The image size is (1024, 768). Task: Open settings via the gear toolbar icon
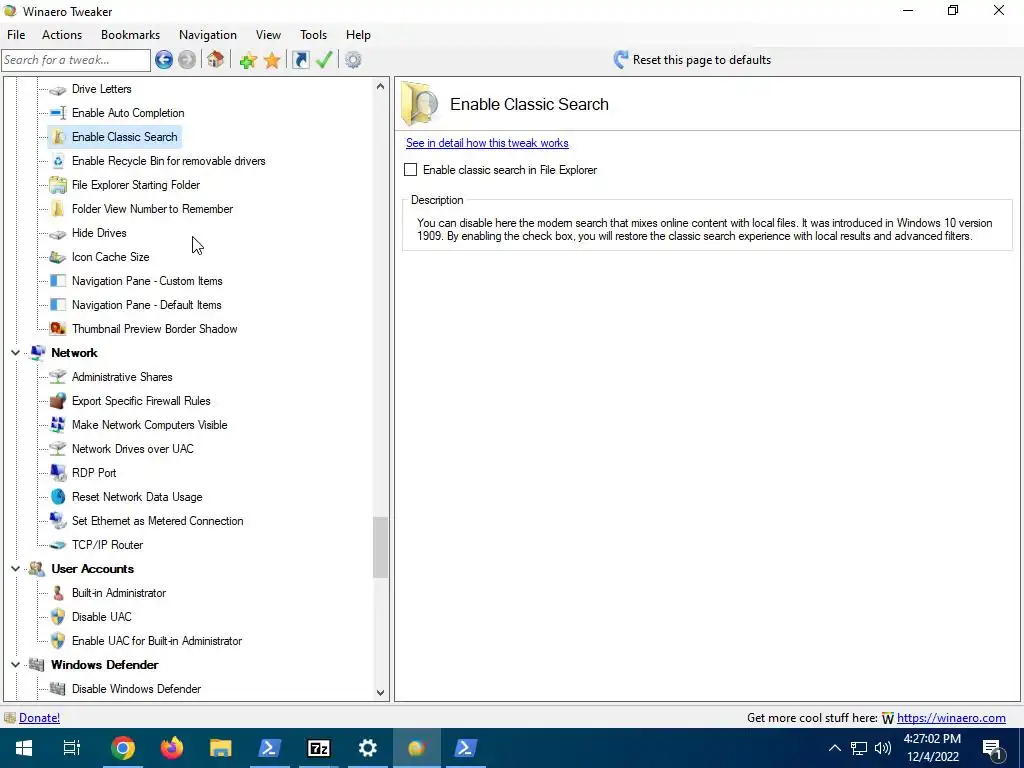tap(353, 60)
